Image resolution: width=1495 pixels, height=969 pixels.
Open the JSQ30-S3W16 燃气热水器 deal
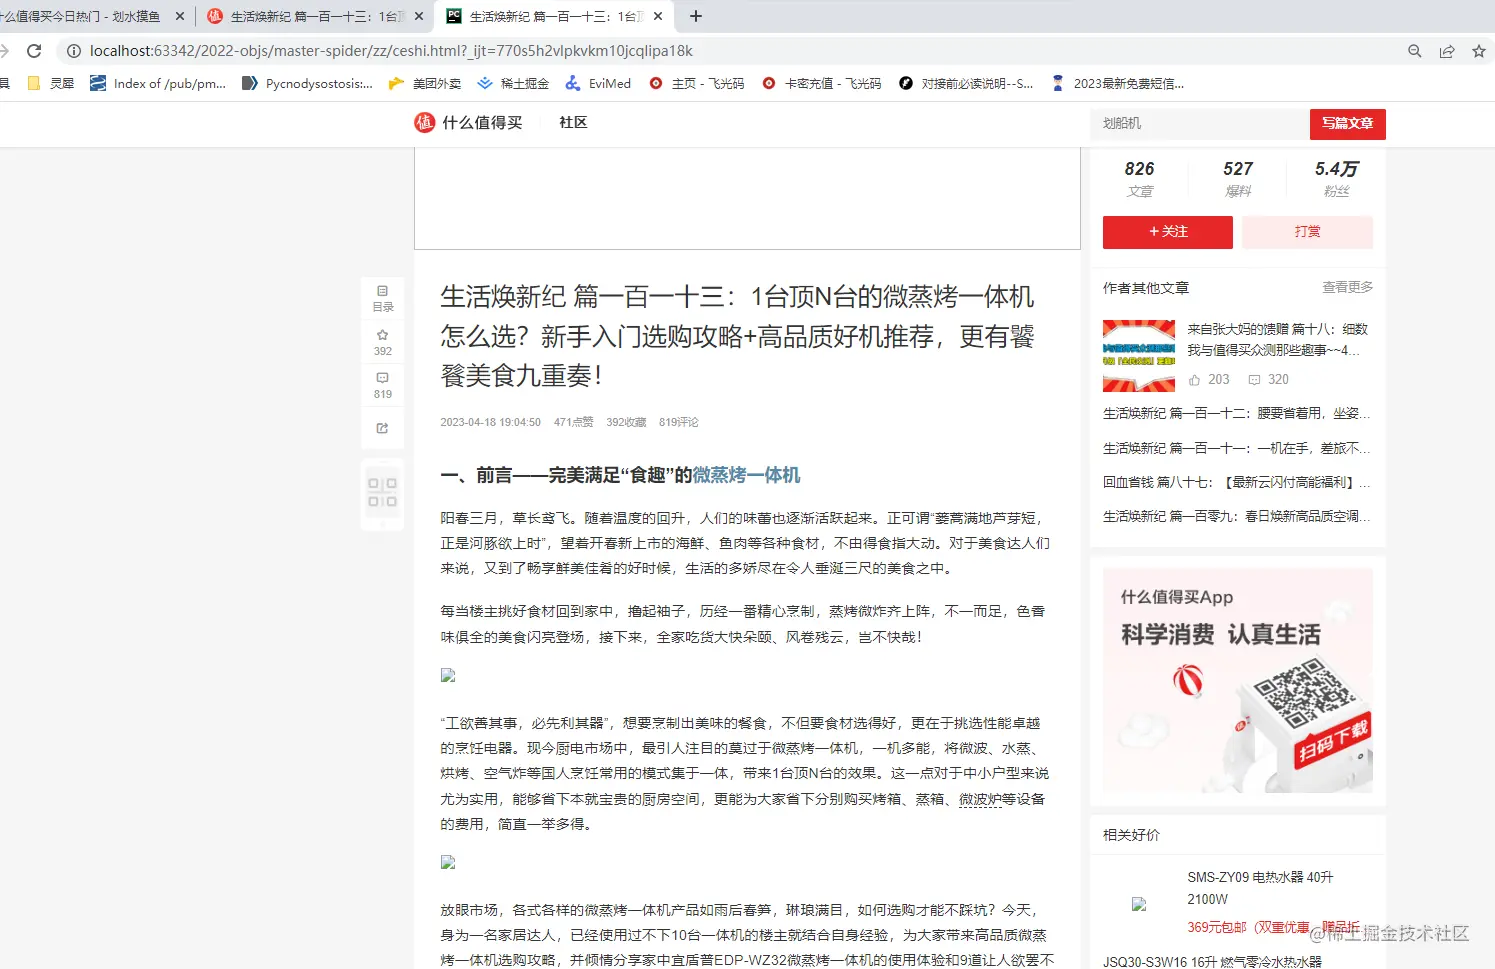click(1212, 962)
